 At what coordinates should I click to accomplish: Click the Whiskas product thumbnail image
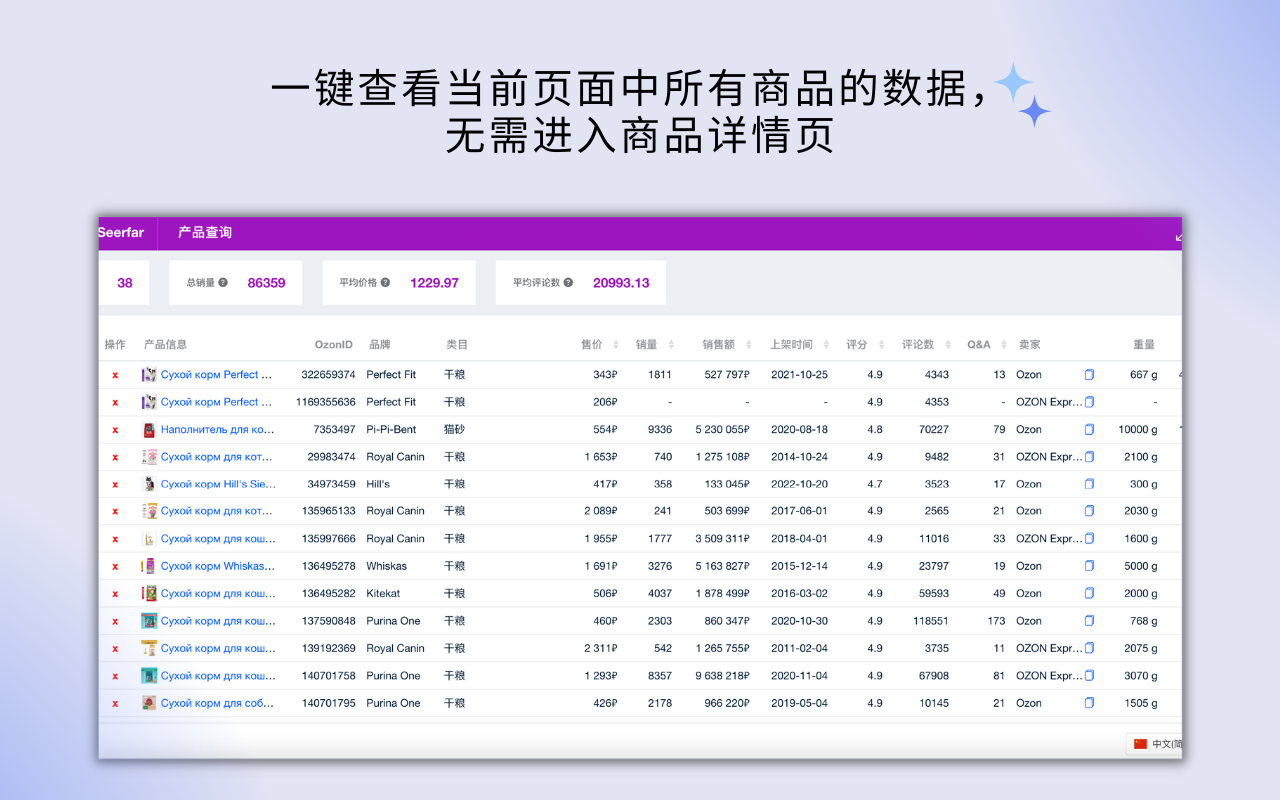(148, 565)
